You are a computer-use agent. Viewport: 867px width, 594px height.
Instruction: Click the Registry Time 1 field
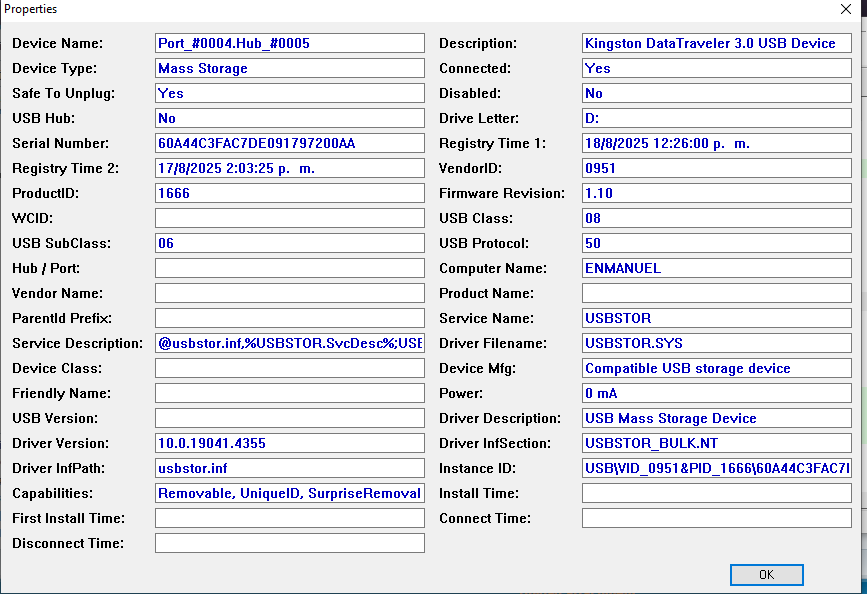717,143
